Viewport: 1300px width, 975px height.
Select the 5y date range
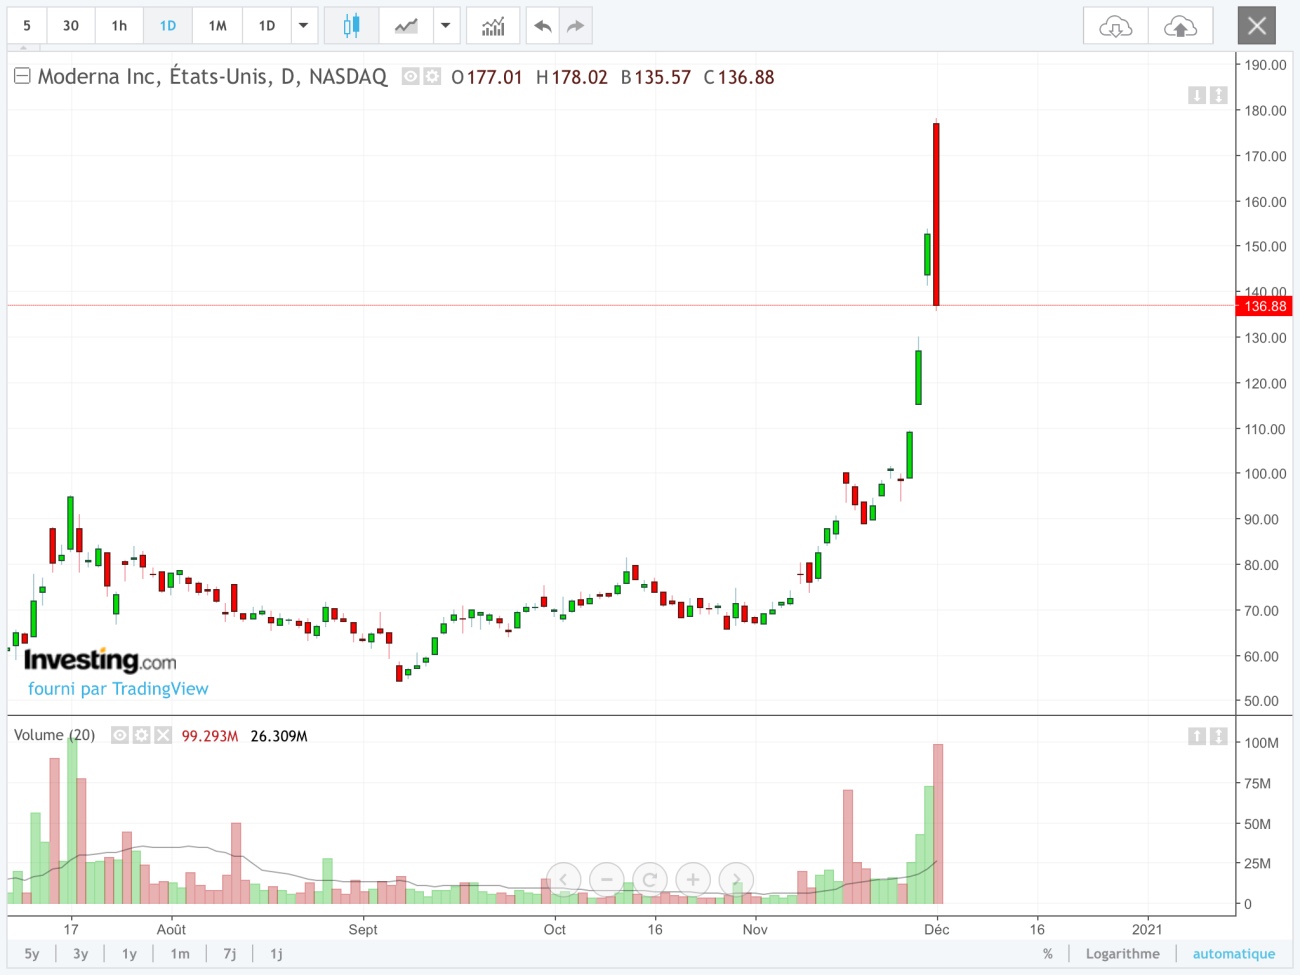32,954
